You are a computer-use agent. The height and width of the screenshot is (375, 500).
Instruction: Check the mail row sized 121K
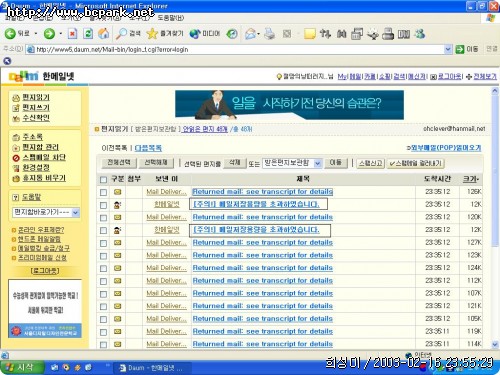point(103,307)
